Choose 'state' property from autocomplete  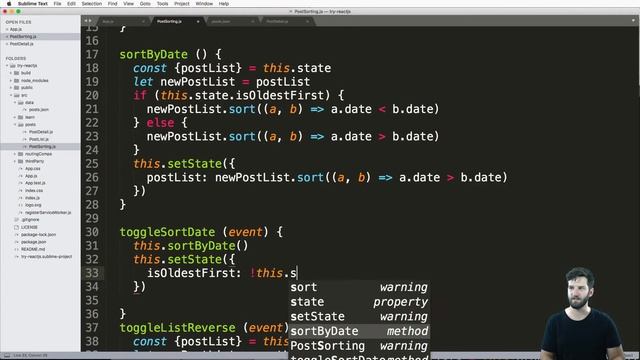tap(359, 302)
